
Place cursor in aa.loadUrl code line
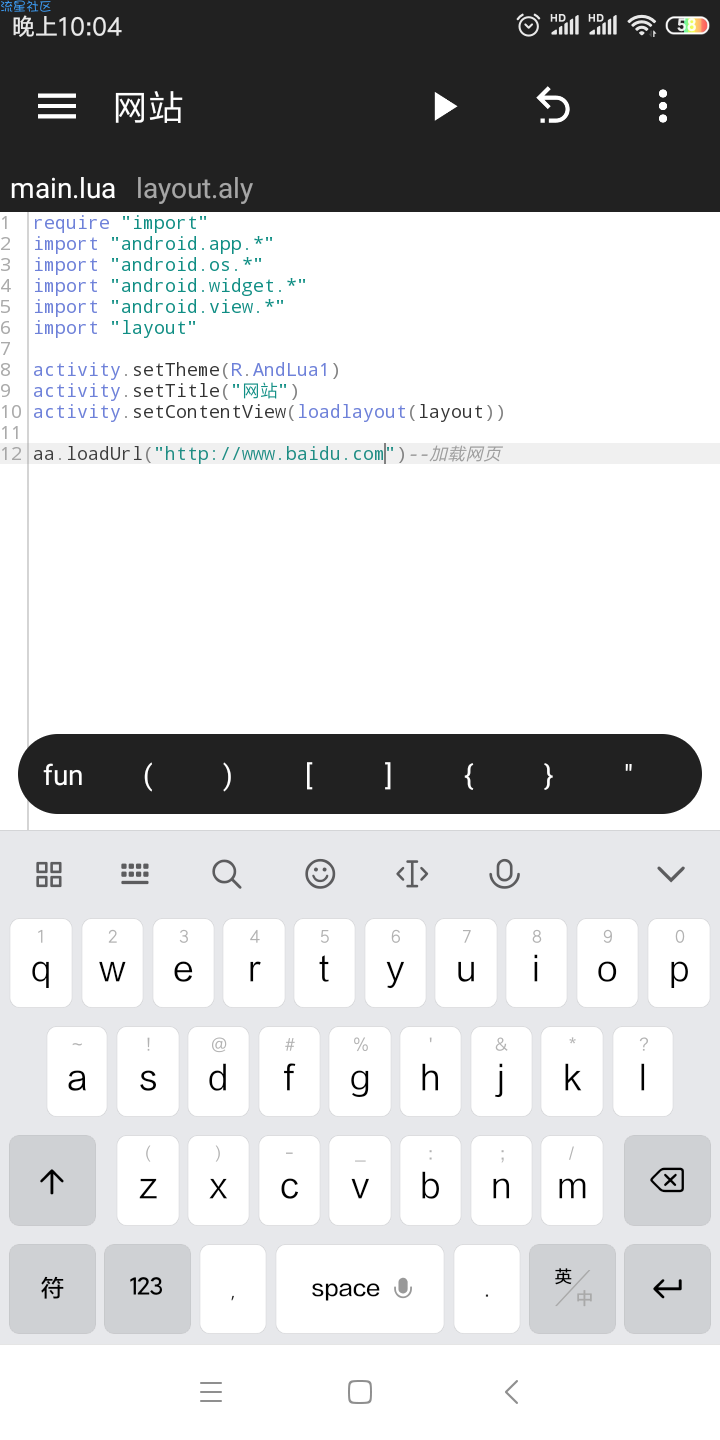pos(267,454)
